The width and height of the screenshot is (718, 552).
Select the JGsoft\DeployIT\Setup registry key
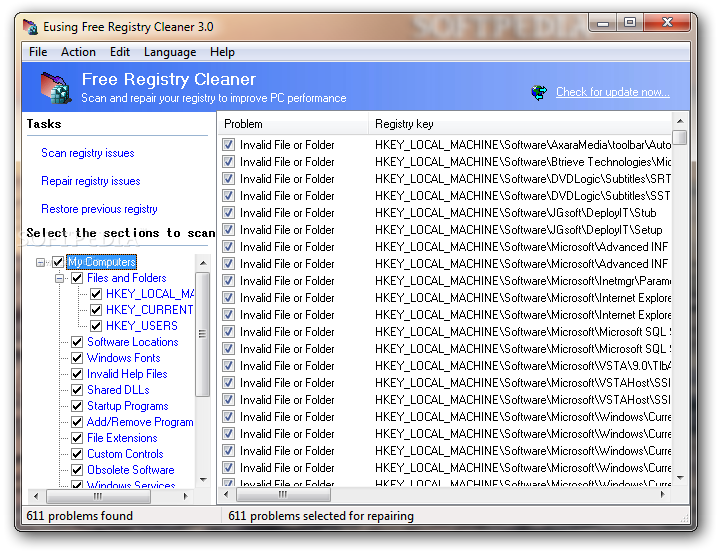[x=518, y=230]
